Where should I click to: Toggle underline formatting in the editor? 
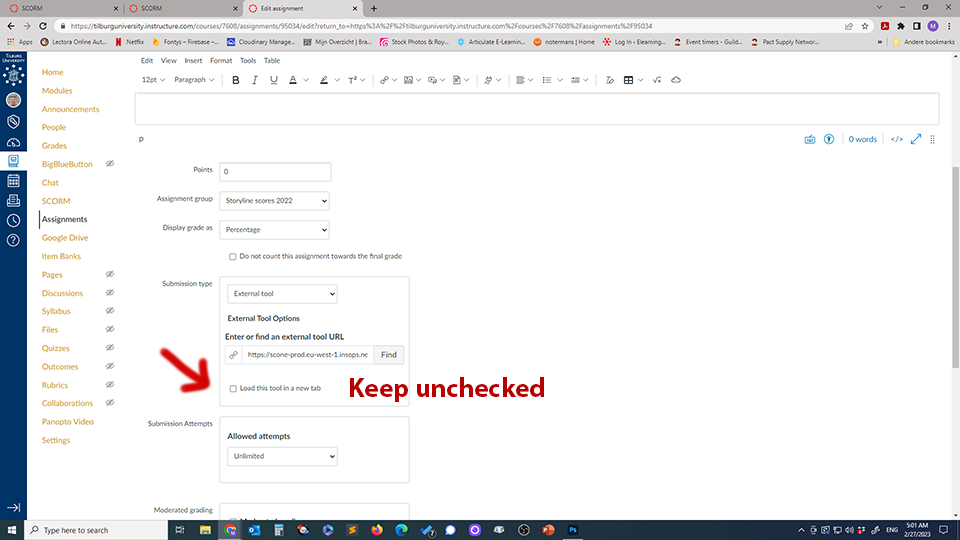pos(274,80)
